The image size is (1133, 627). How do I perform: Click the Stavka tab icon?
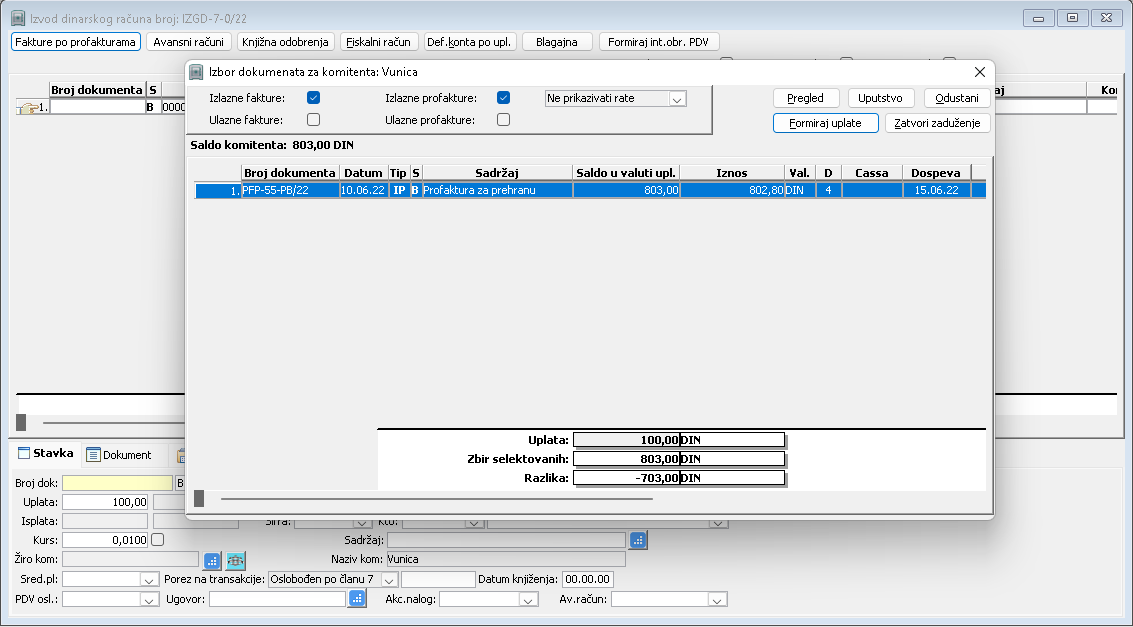coord(24,454)
